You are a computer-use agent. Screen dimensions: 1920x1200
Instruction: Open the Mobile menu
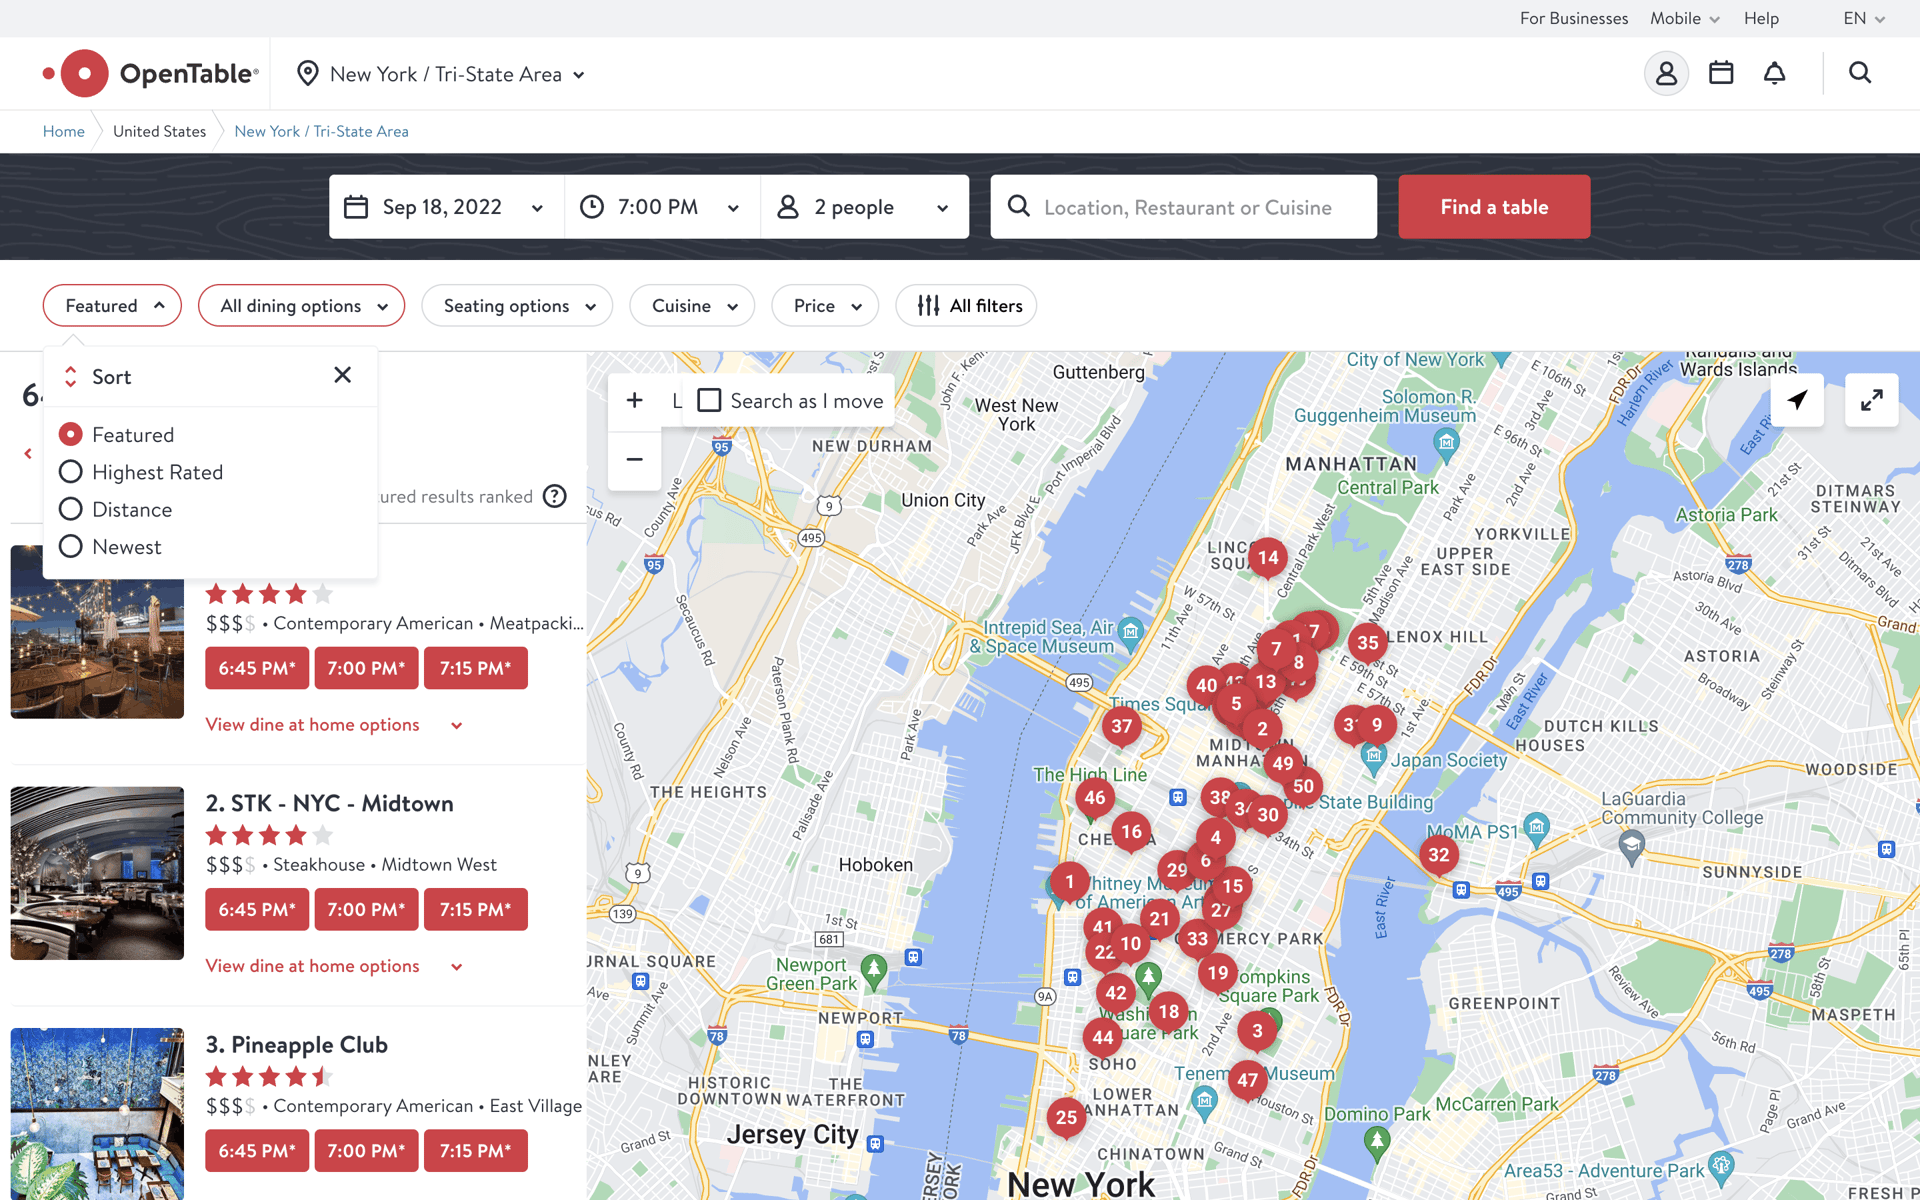(x=1685, y=18)
